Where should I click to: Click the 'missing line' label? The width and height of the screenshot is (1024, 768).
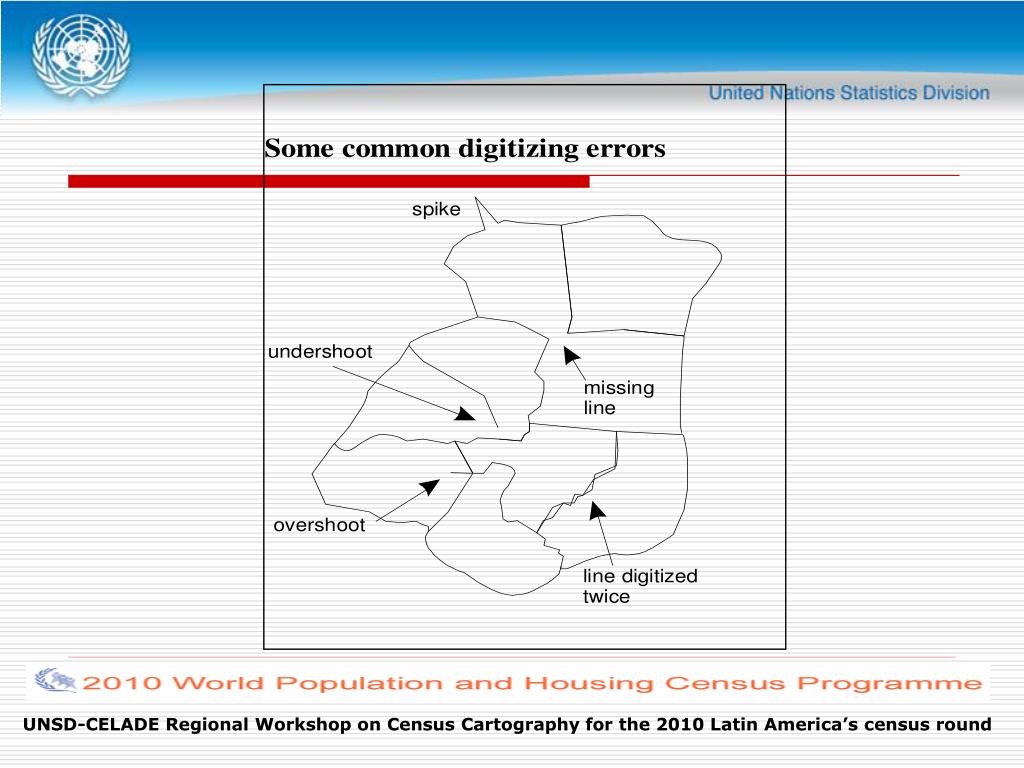(618, 397)
